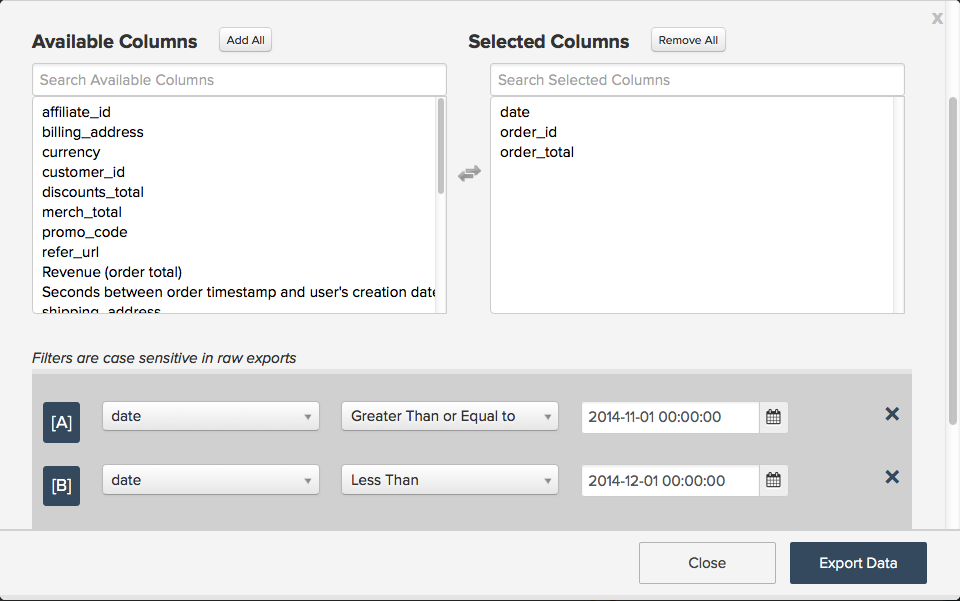Image resolution: width=960 pixels, height=601 pixels.
Task: Open filter A column dropdown showing date
Action: (x=211, y=417)
